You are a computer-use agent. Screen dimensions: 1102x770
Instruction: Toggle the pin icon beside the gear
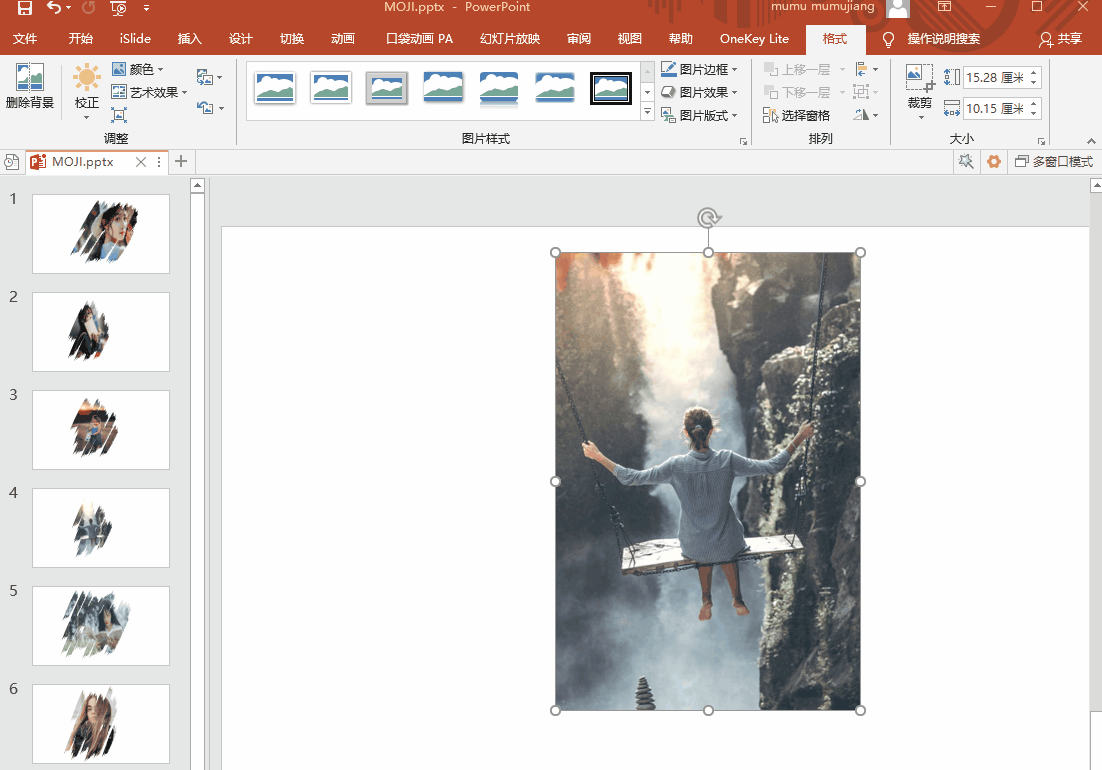point(965,162)
